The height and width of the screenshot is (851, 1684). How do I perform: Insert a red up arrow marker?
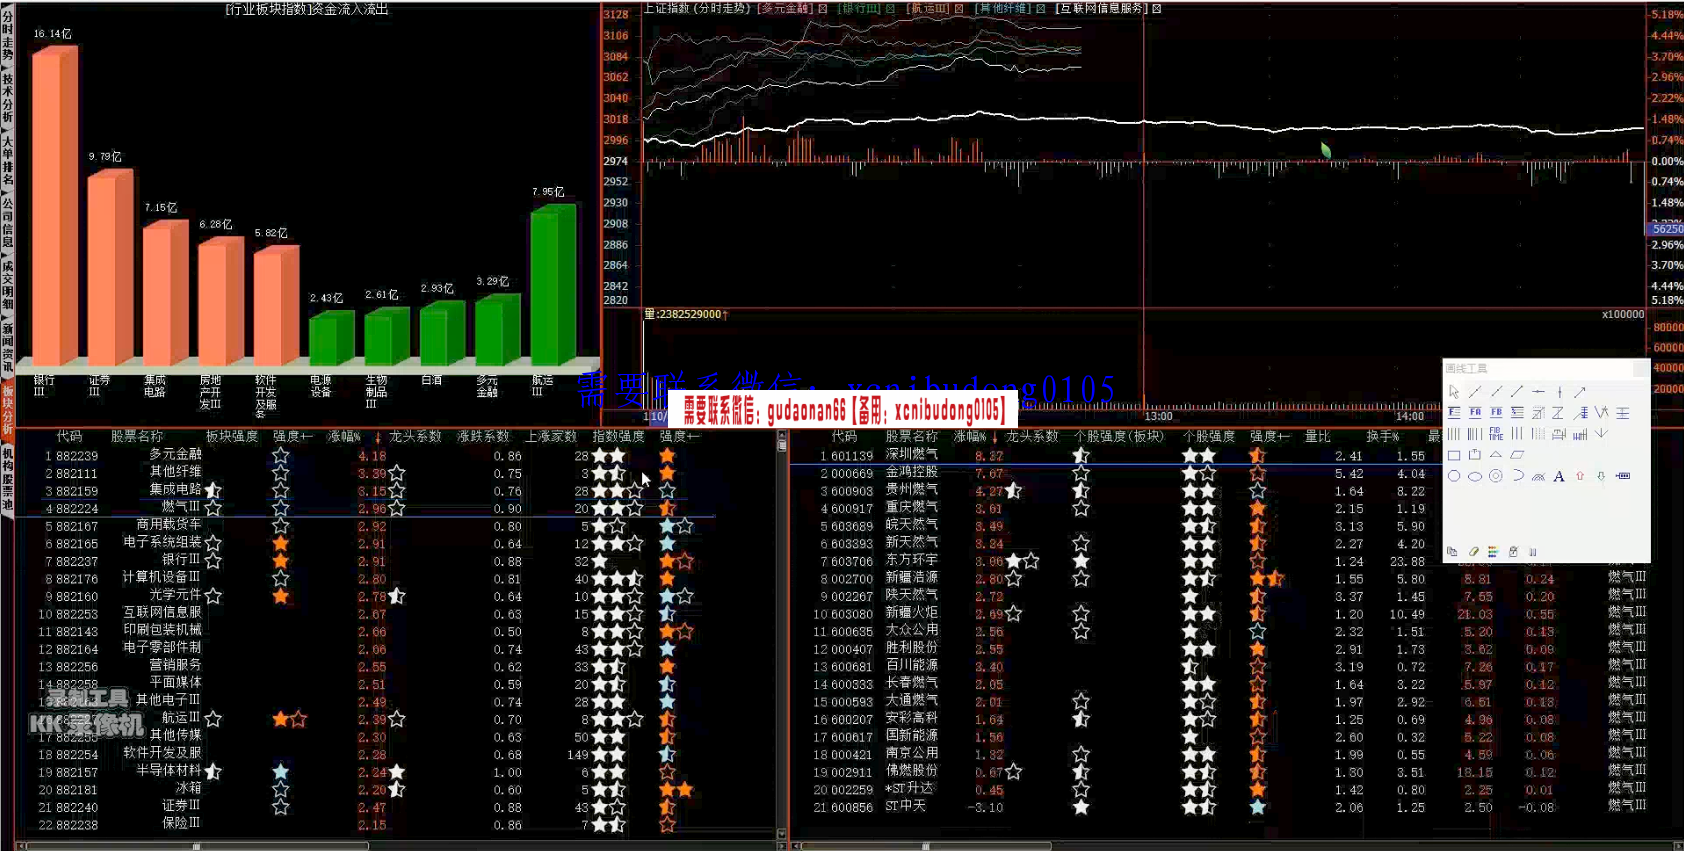(1580, 476)
